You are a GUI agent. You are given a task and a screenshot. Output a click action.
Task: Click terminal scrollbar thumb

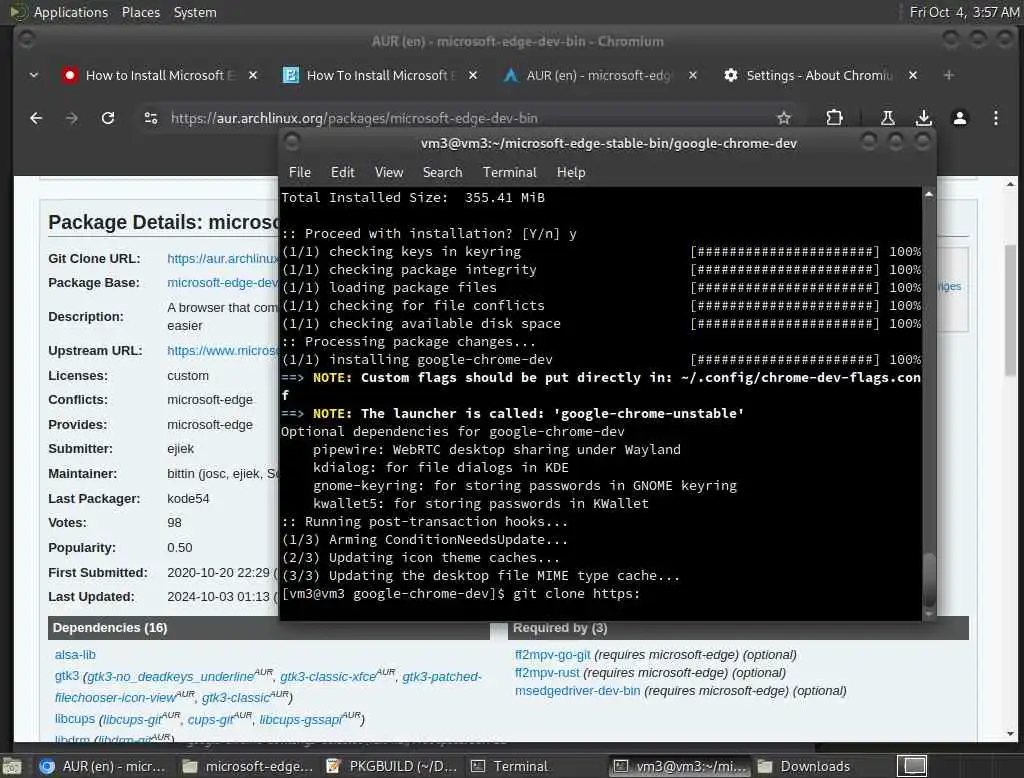[929, 579]
